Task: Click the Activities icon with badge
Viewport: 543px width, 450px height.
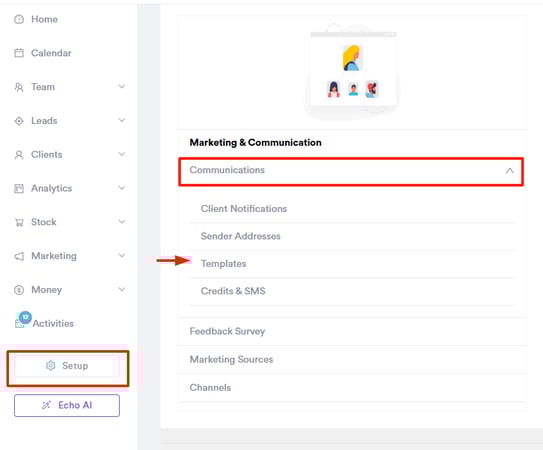Action: click(23, 320)
